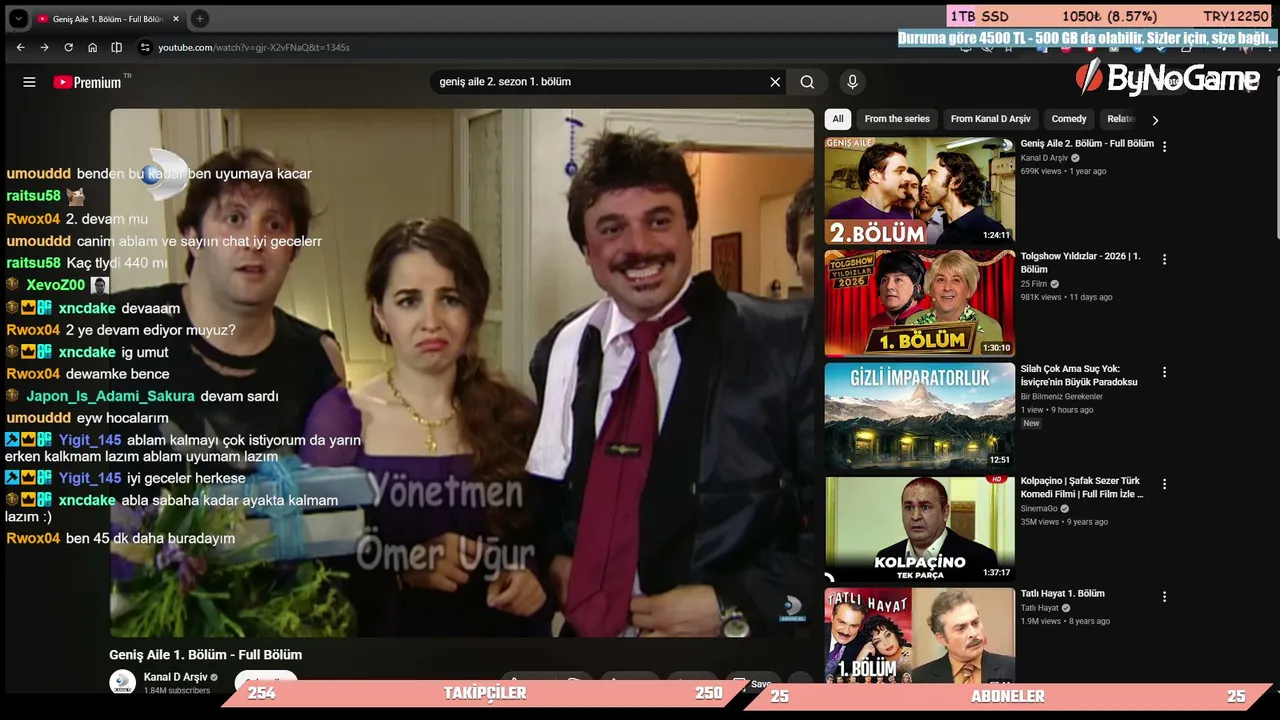Play the Geniş Aile 2.Bölüm thumbnail
This screenshot has height=720, width=1280.
(x=919, y=191)
